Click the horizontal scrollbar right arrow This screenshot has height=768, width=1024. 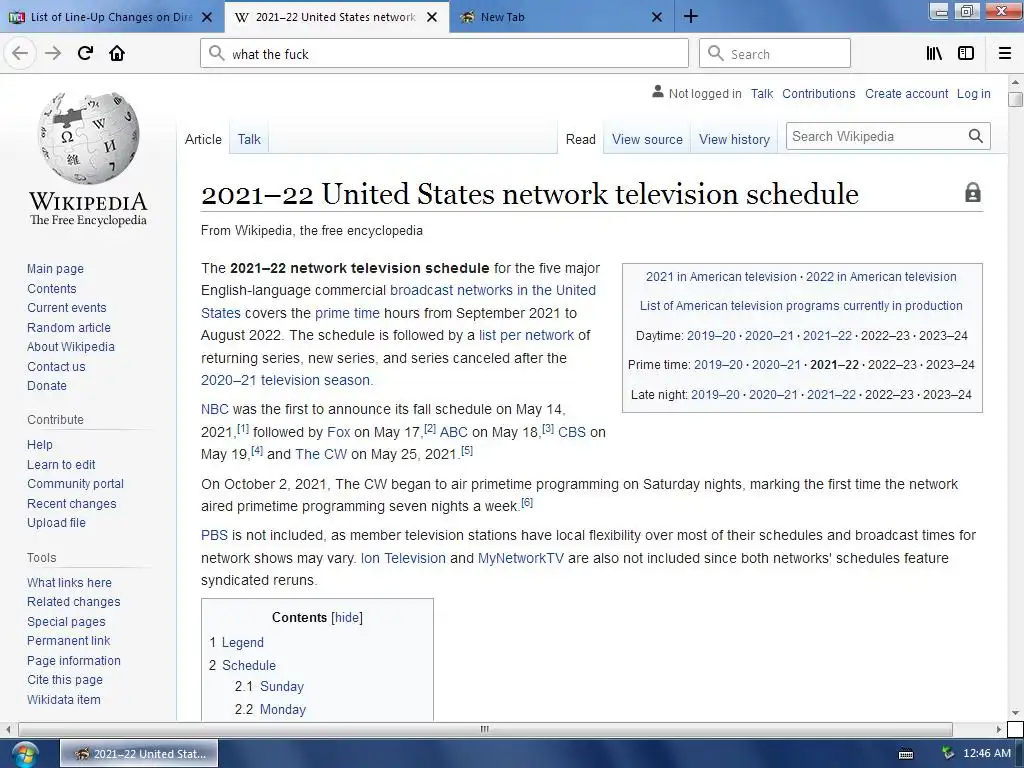coord(999,729)
